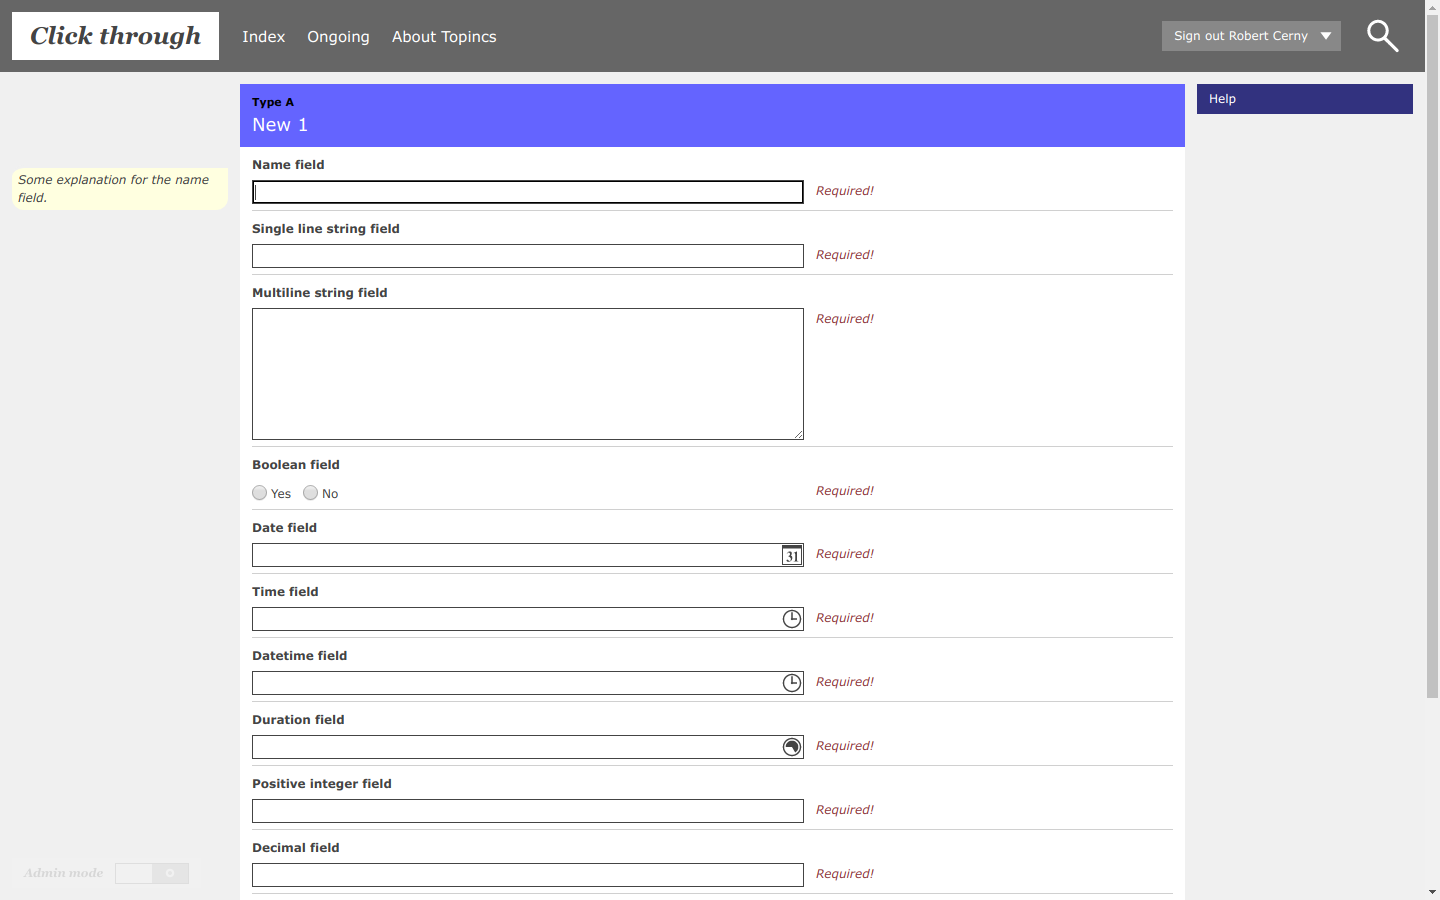This screenshot has height=900, width=1440.
Task: Toggle the Admin mode switch
Action: (152, 873)
